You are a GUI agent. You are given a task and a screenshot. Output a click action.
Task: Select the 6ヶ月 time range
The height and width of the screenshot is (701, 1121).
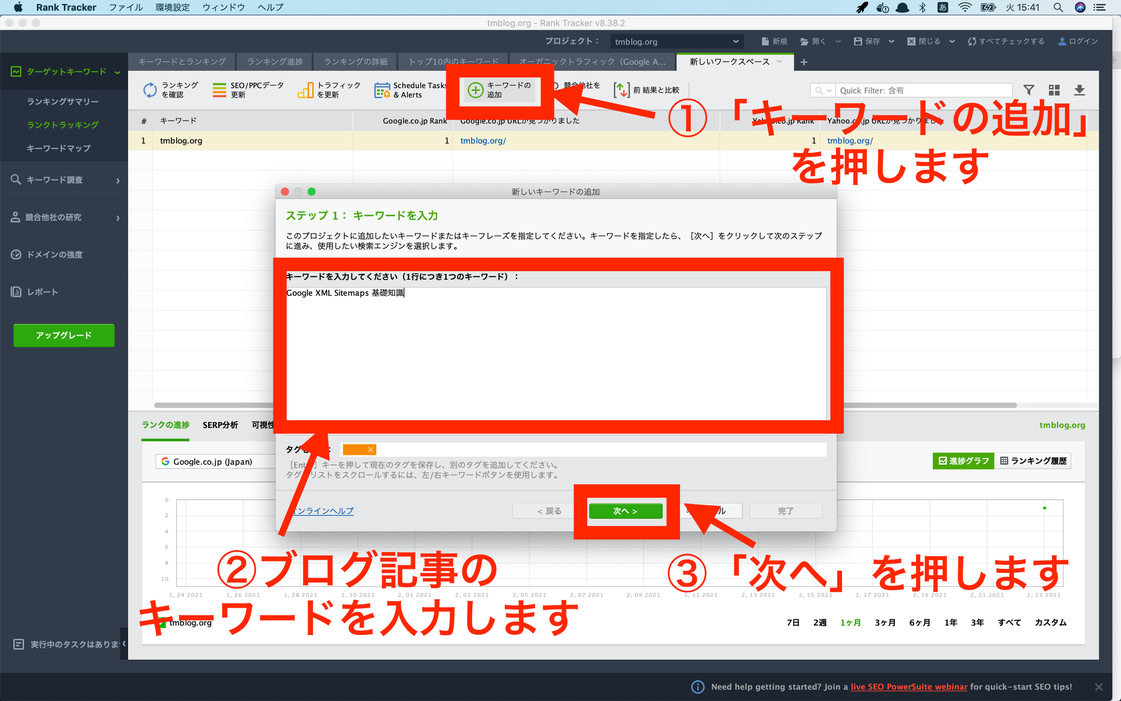919,622
